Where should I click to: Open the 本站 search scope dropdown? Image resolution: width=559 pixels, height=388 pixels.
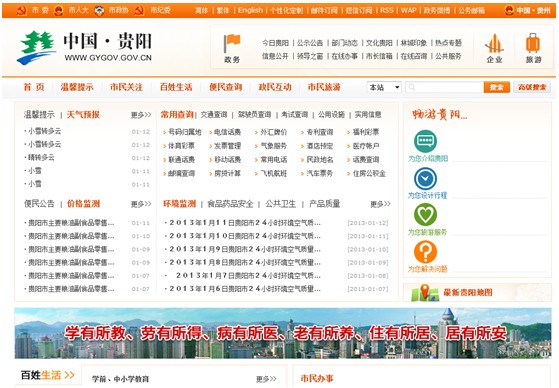[x=384, y=87]
